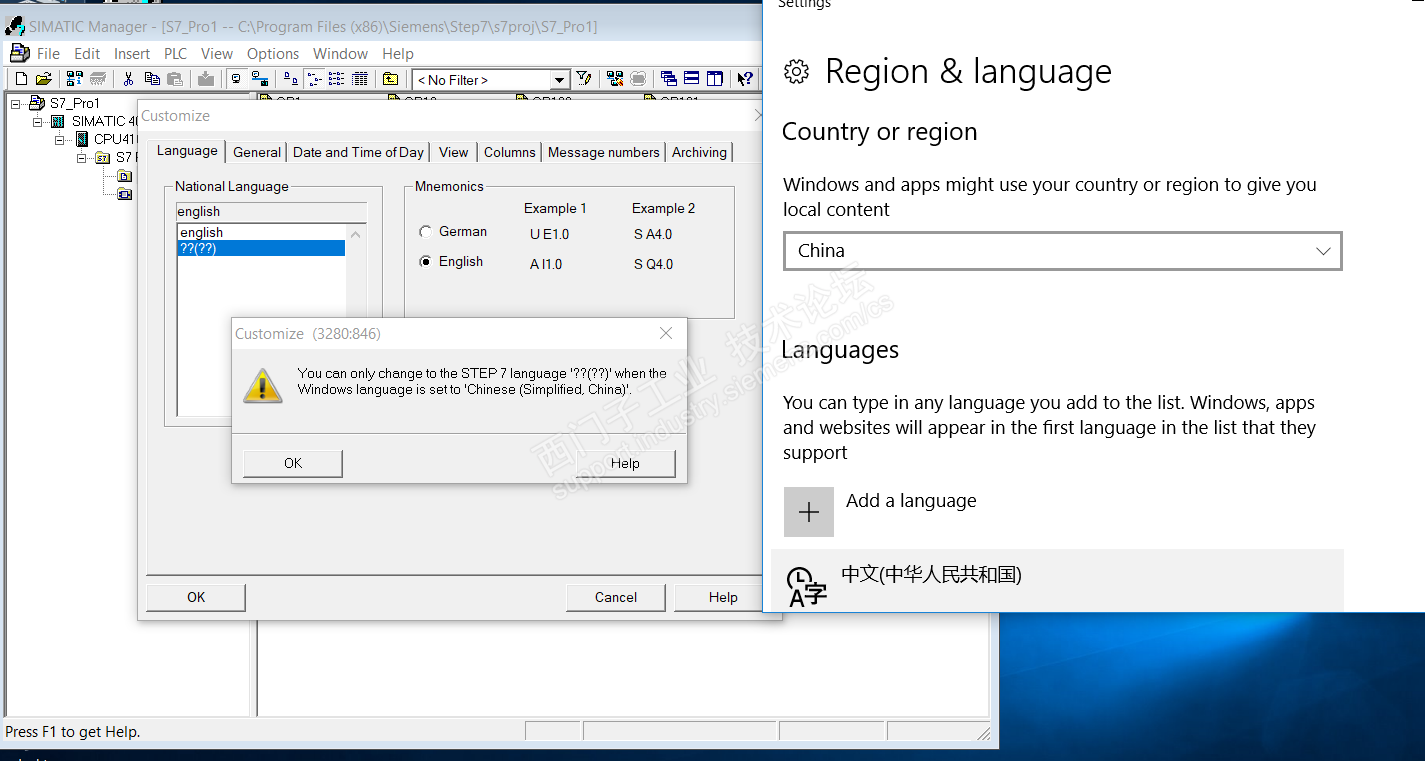Click the plus icon for Add a language
Image resolution: width=1425 pixels, height=761 pixels.
809,512
